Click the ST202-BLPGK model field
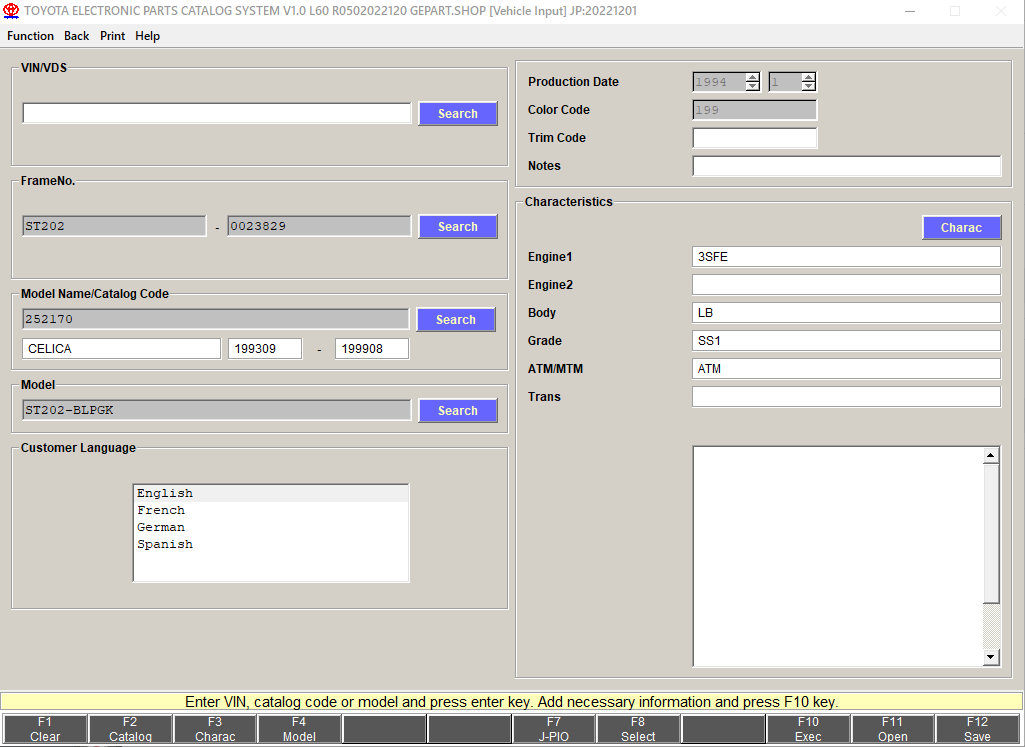The height and width of the screenshot is (747, 1025). 216,410
